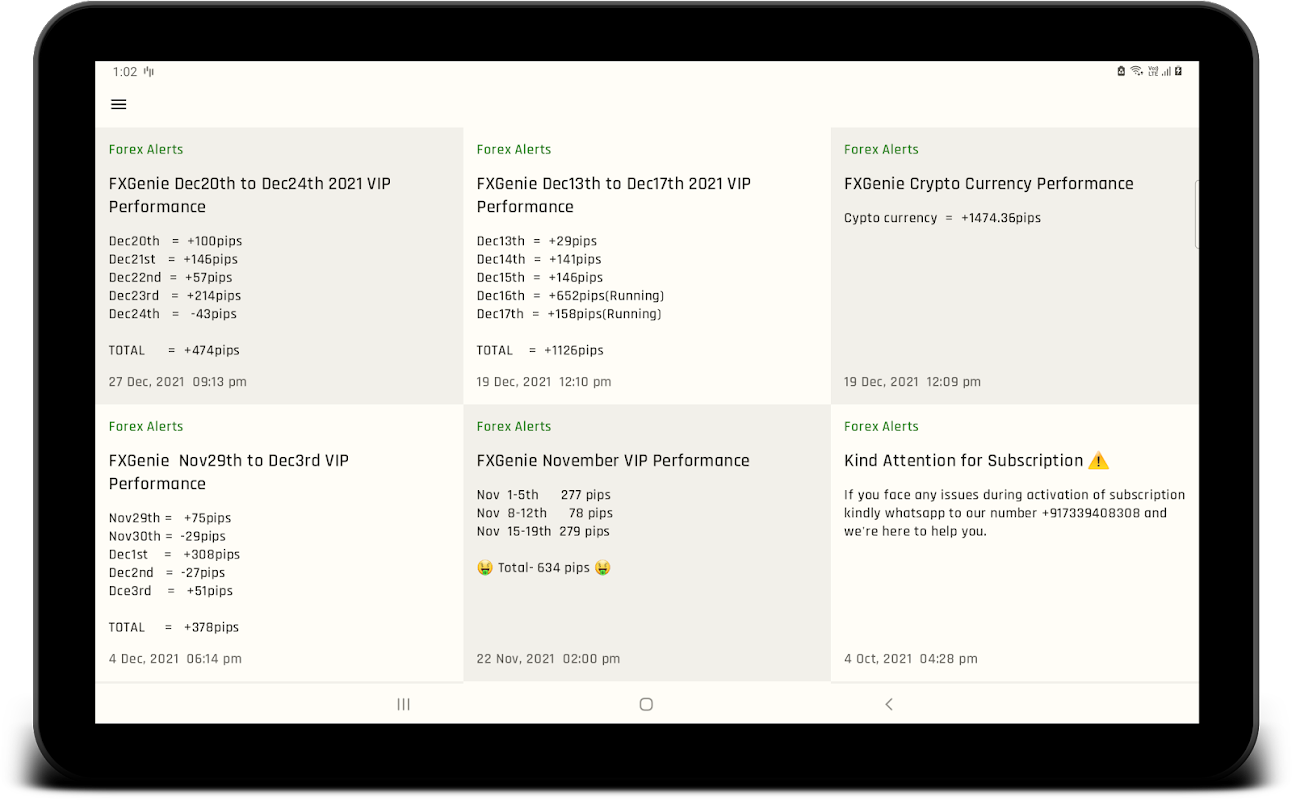
Task: Open the Nov29th to Dec3rd VIP Performance post
Action: point(279,543)
